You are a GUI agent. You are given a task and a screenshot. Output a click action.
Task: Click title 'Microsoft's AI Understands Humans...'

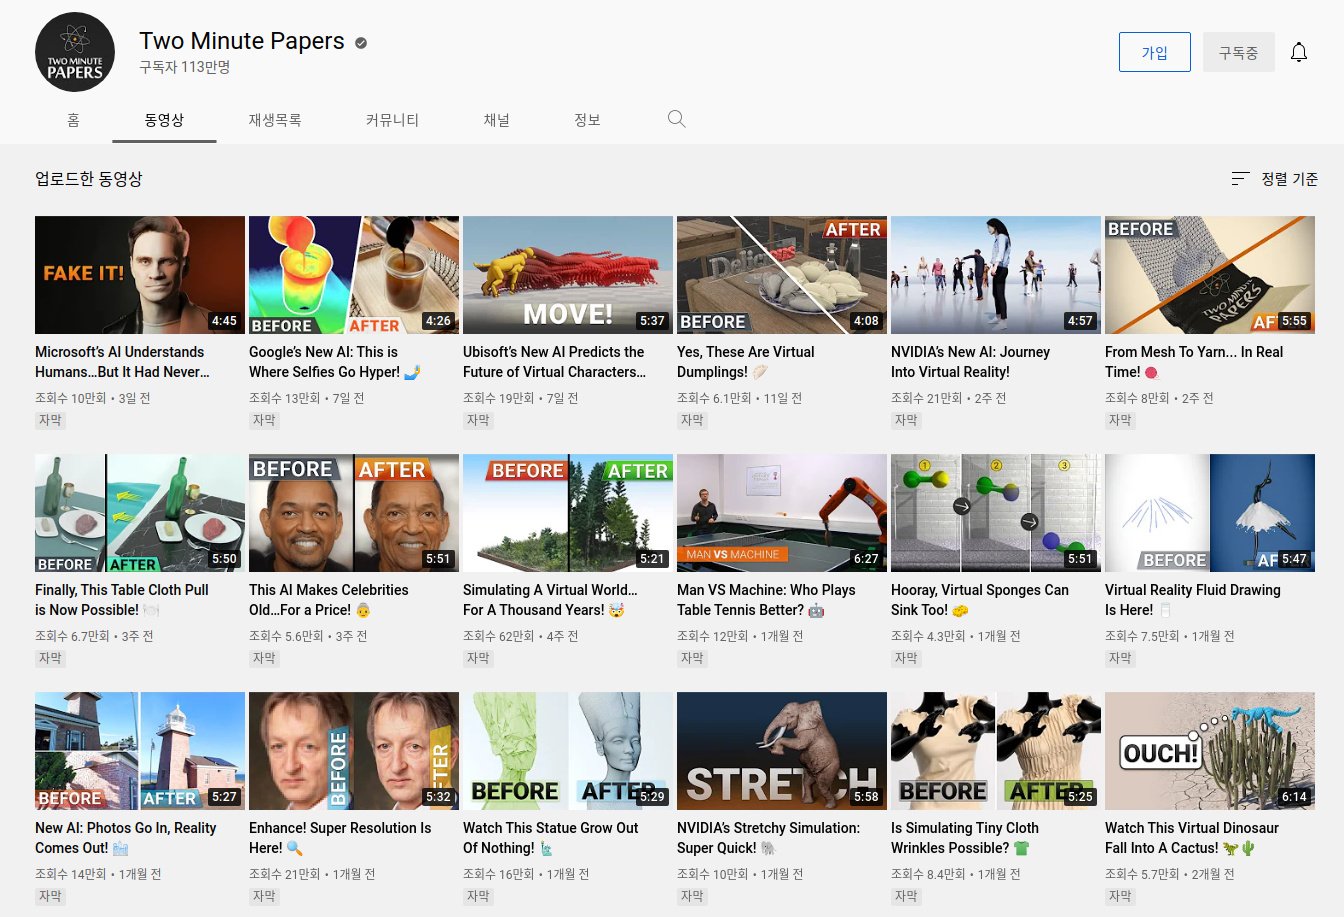122,362
